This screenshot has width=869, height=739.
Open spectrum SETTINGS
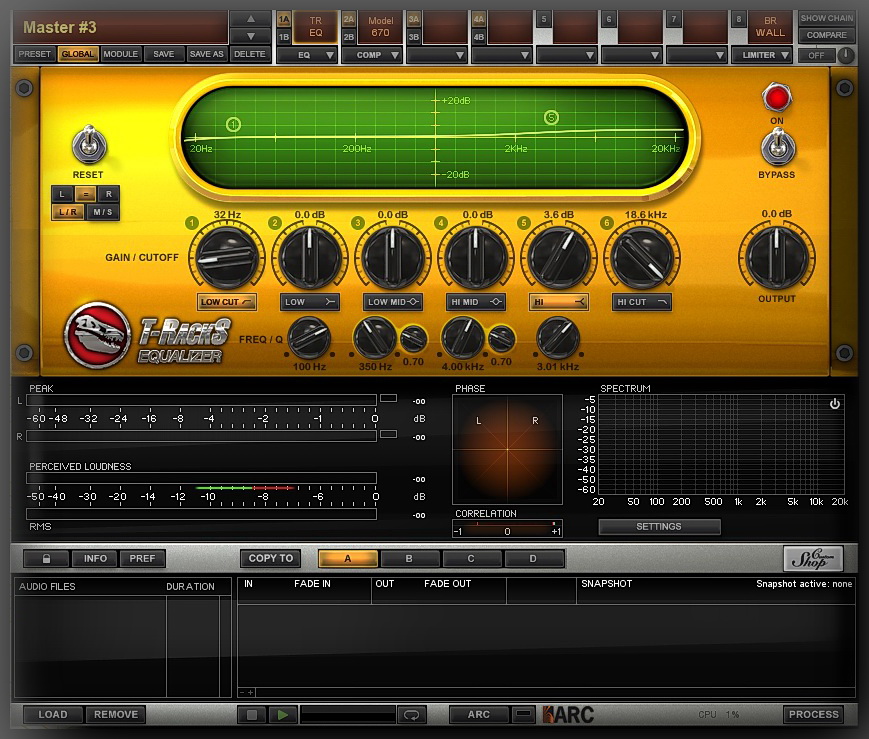pos(659,527)
